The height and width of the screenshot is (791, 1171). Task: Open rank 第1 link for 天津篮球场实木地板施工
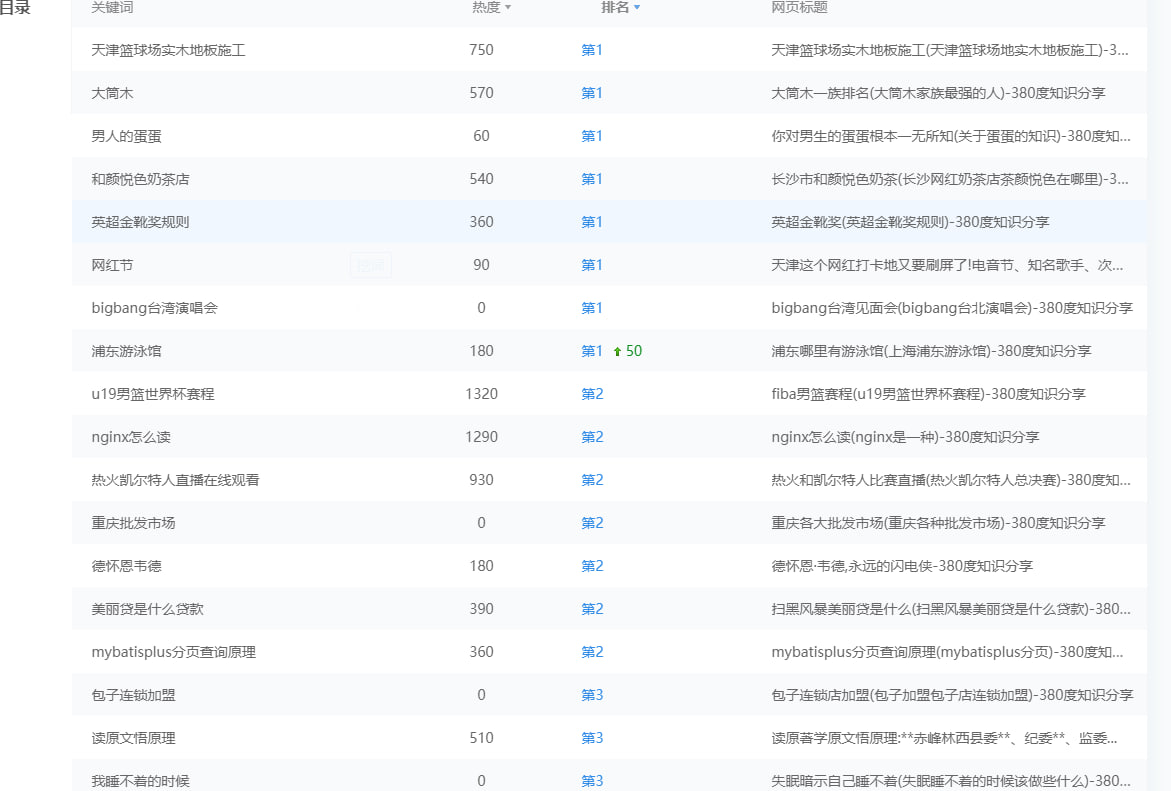592,50
